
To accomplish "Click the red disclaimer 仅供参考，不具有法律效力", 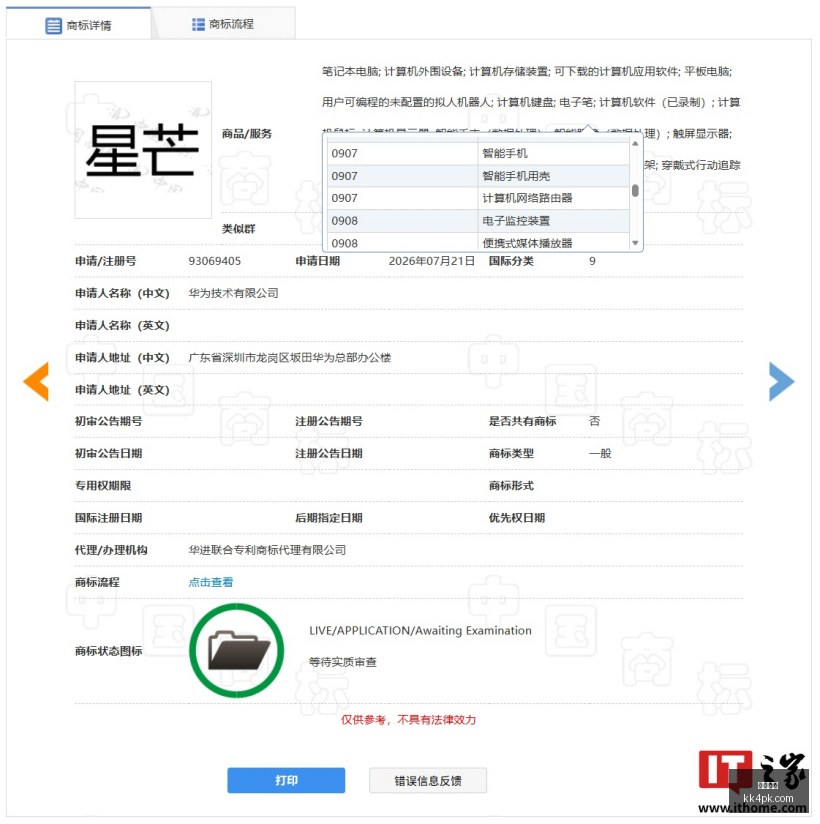I will tap(408, 720).
